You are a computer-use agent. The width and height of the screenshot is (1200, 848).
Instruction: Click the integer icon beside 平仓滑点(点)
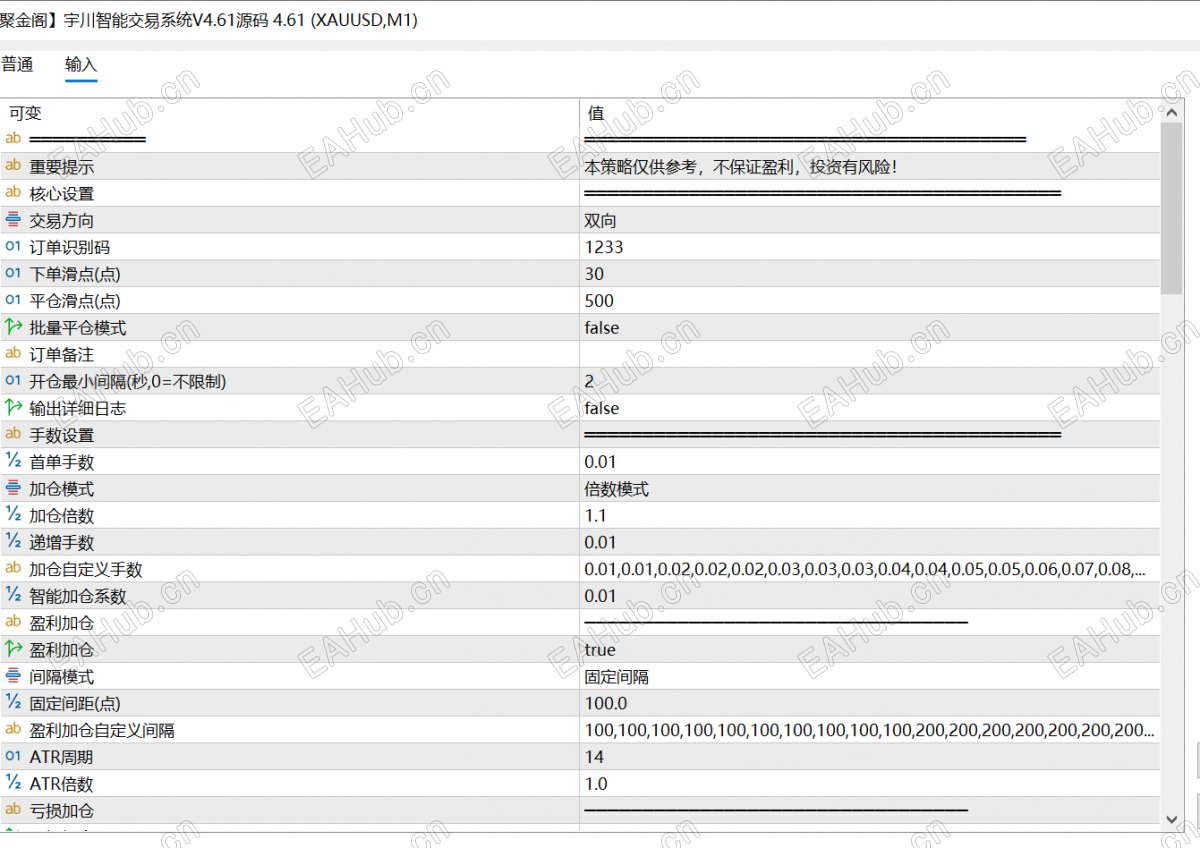coord(13,300)
